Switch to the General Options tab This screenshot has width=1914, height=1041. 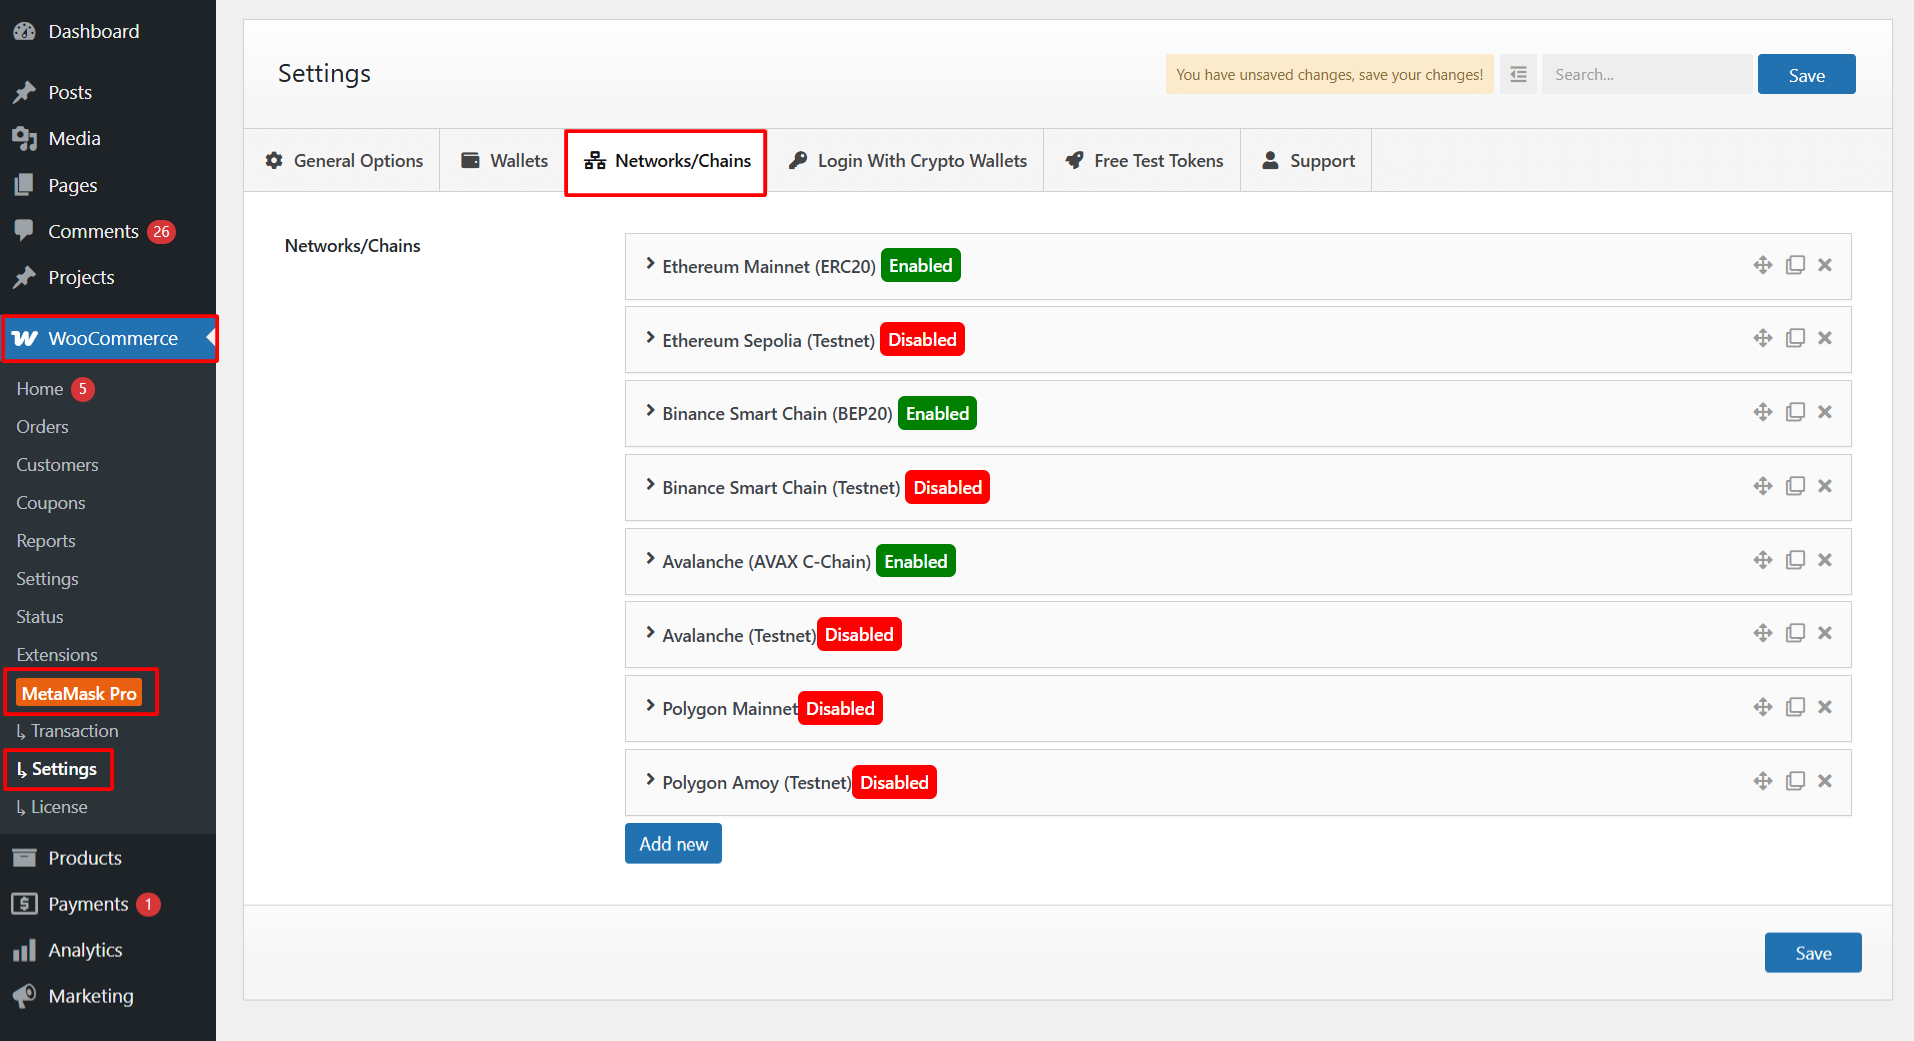[x=343, y=161]
